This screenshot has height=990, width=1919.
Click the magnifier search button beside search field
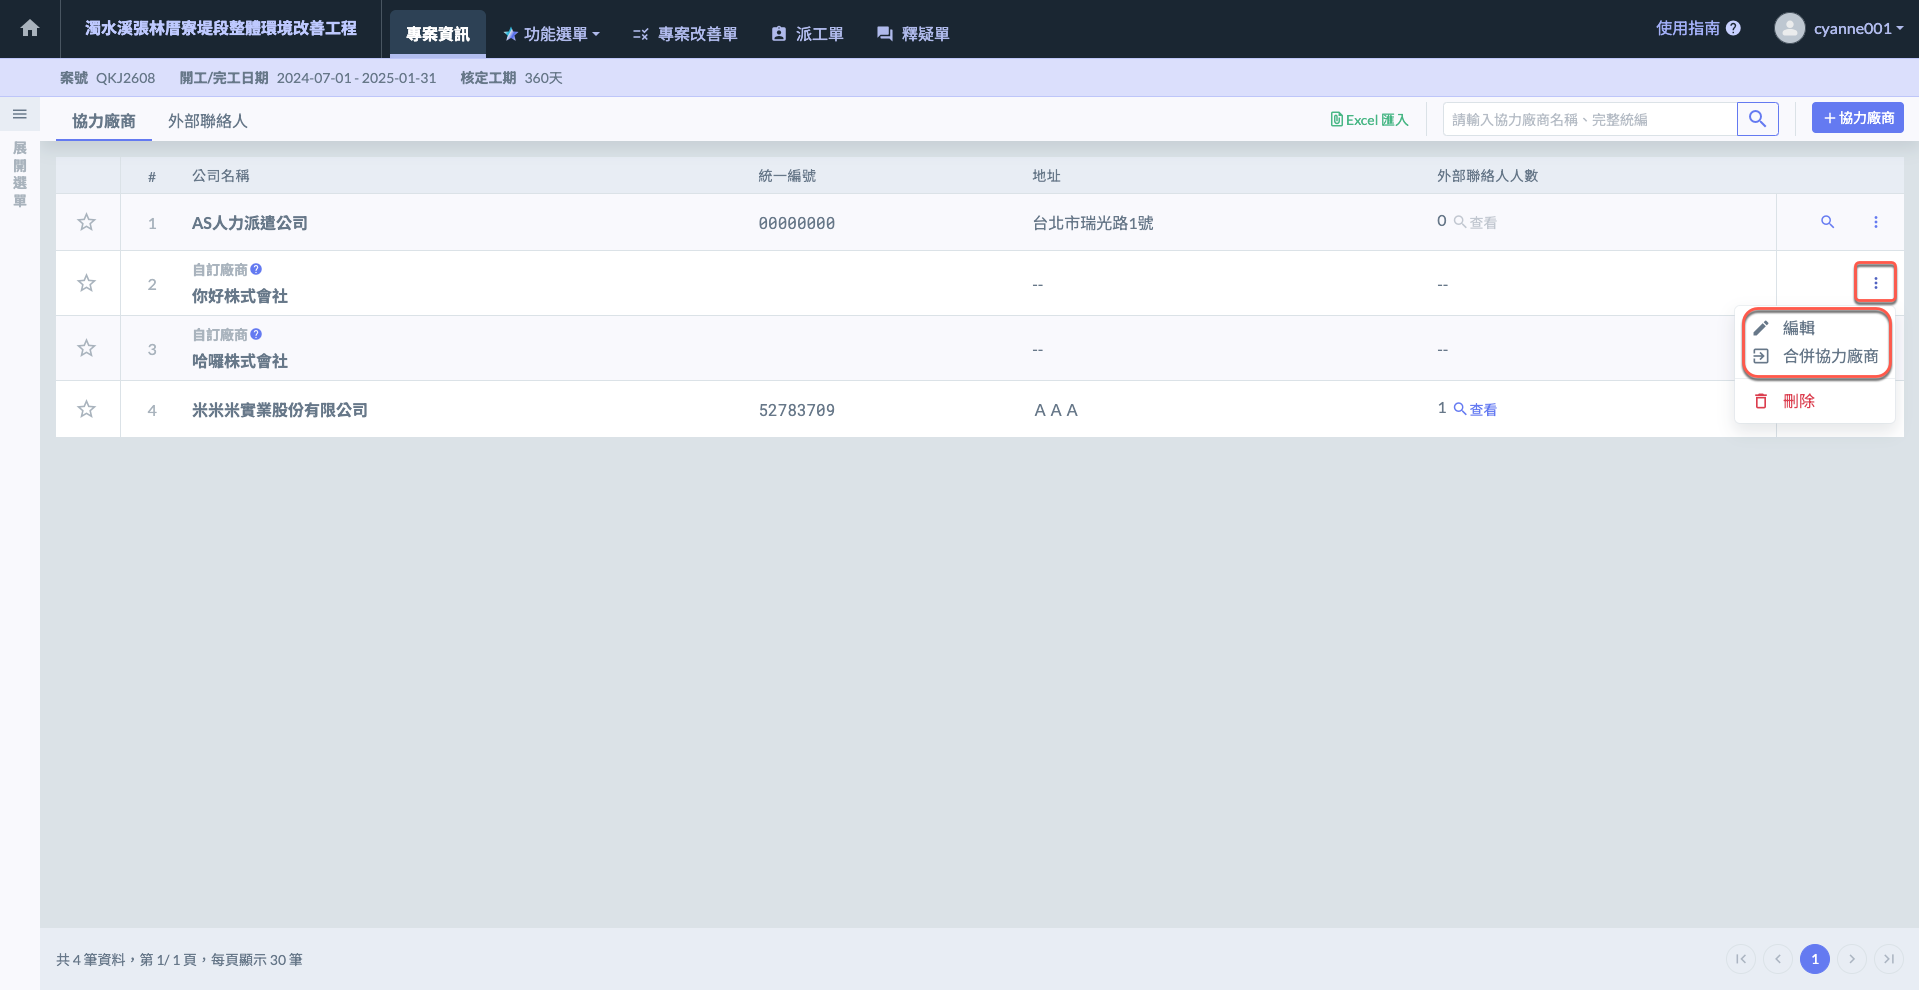[x=1757, y=119]
